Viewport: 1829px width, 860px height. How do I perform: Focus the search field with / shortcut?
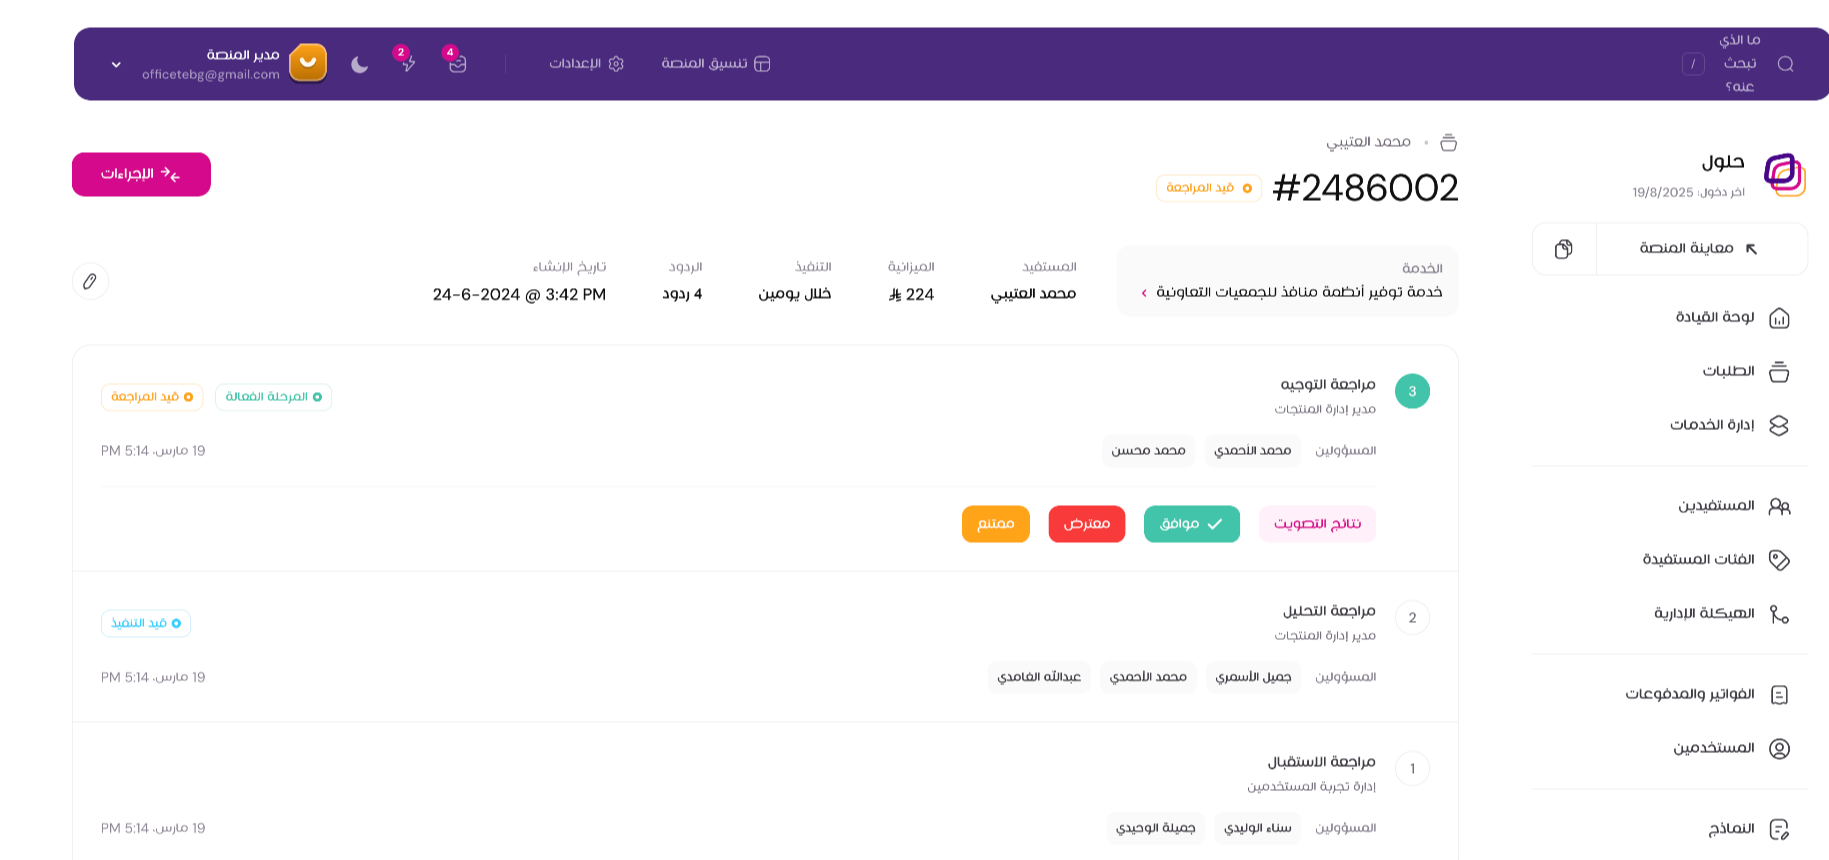point(1694,63)
